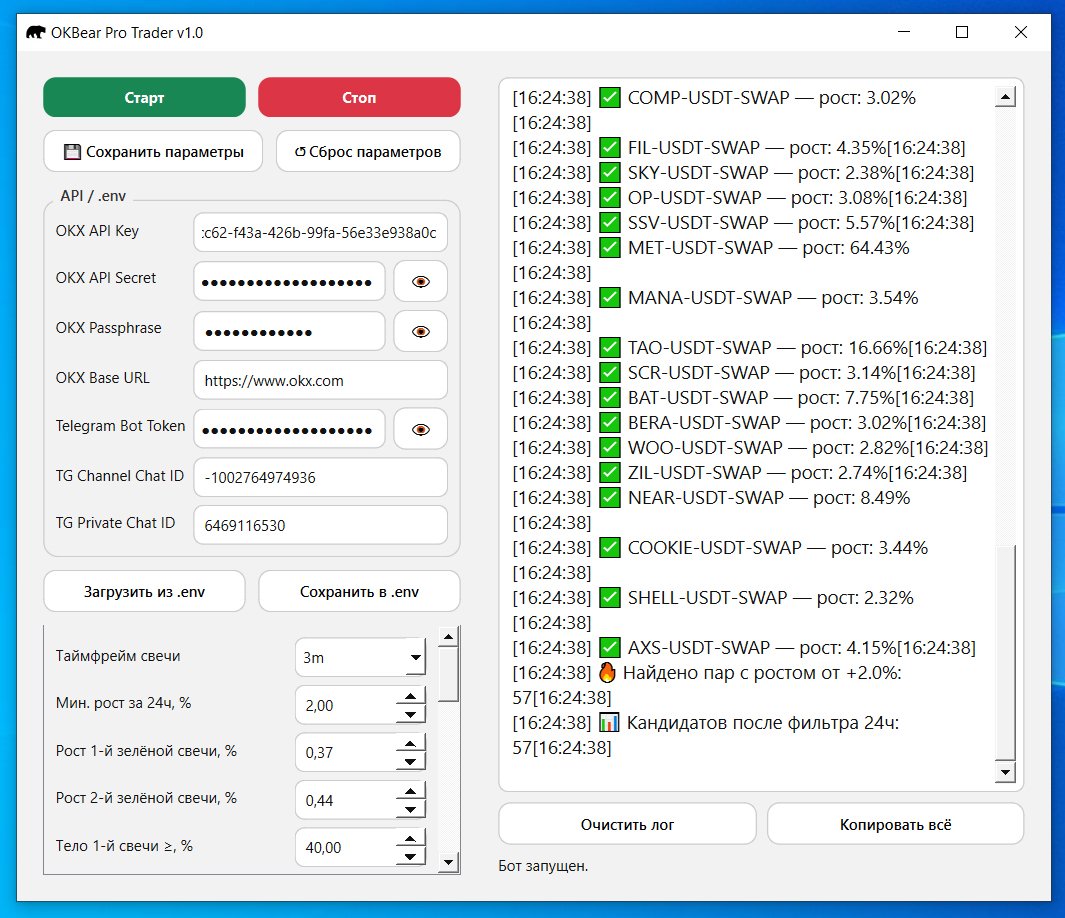Screen dimensions: 1065x918
Task: Click the OKX Base URL field
Action: (x=320, y=380)
